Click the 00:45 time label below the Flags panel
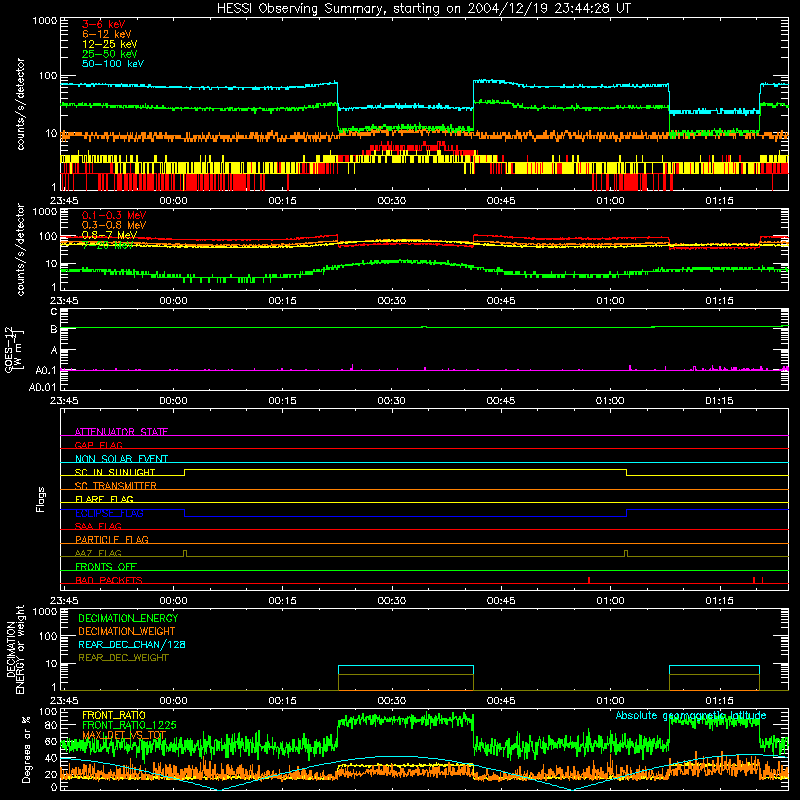This screenshot has height=800, width=800. tap(501, 601)
